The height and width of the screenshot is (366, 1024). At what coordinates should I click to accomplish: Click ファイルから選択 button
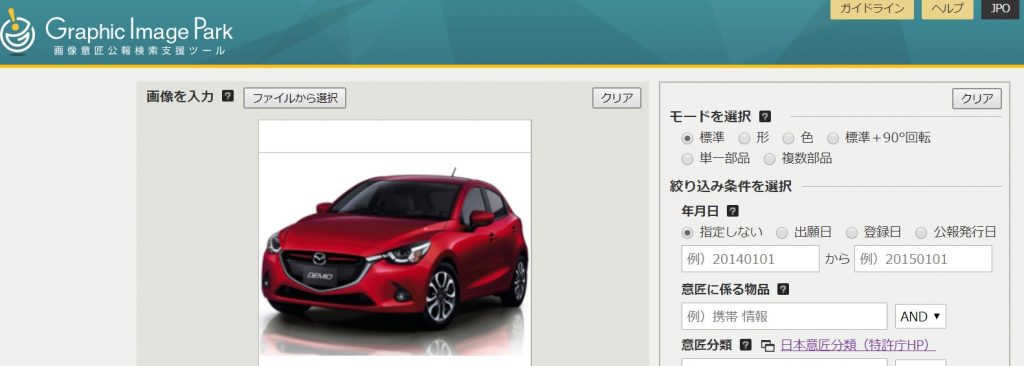(x=295, y=98)
